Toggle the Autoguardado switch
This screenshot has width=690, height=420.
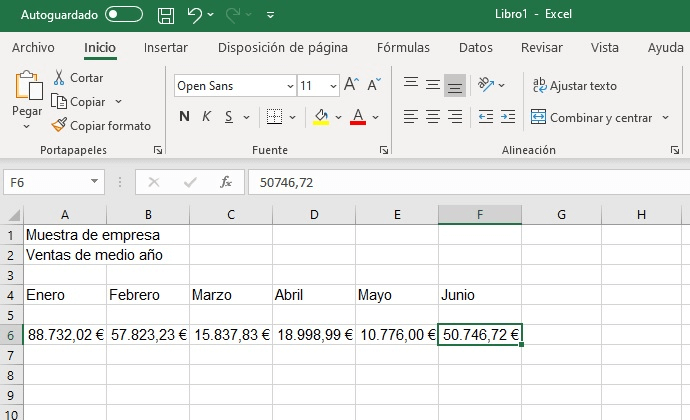(x=124, y=15)
